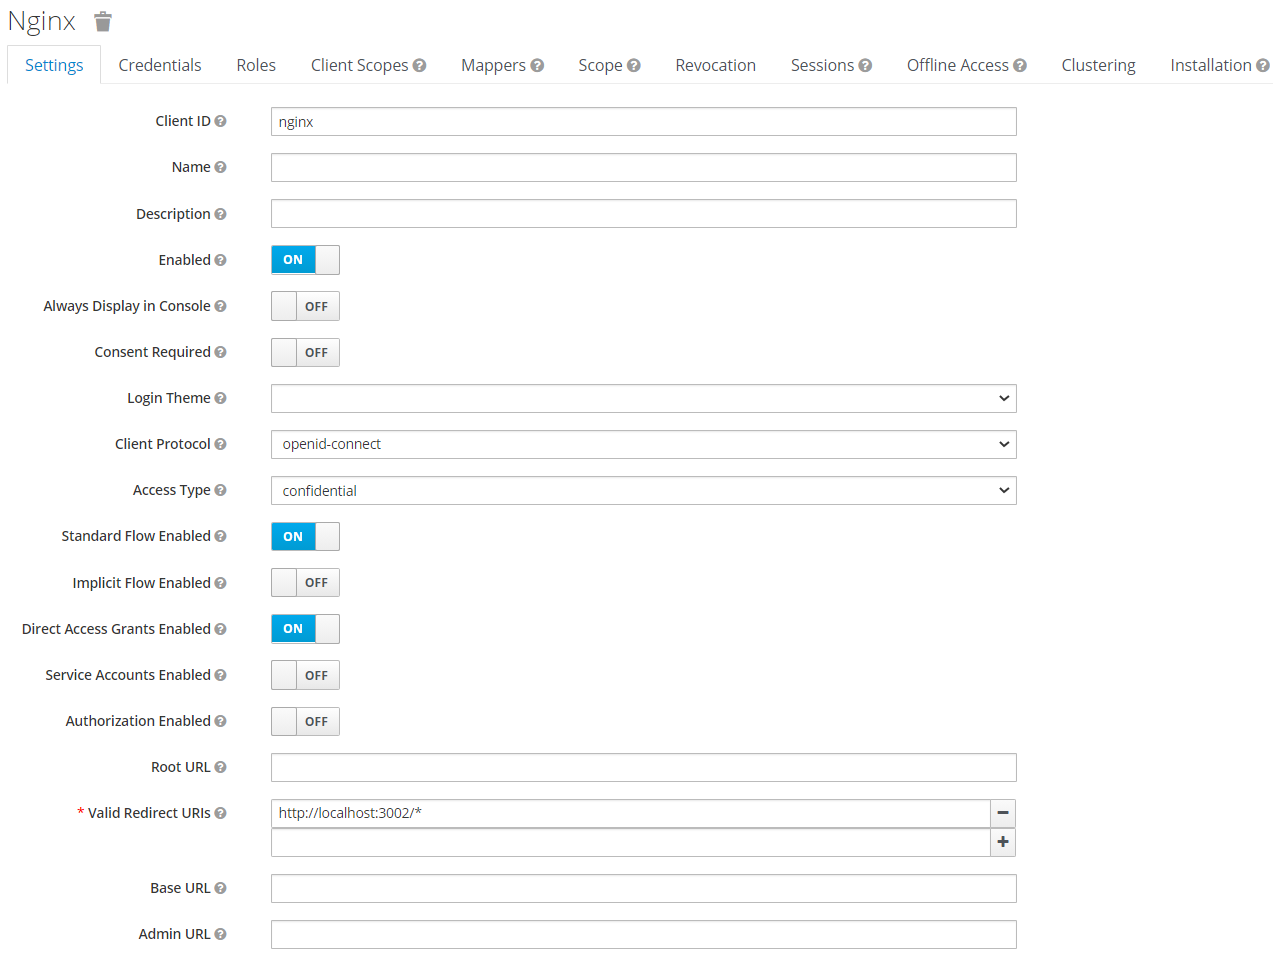Show help for Implicit Flow Enabled

pos(220,583)
